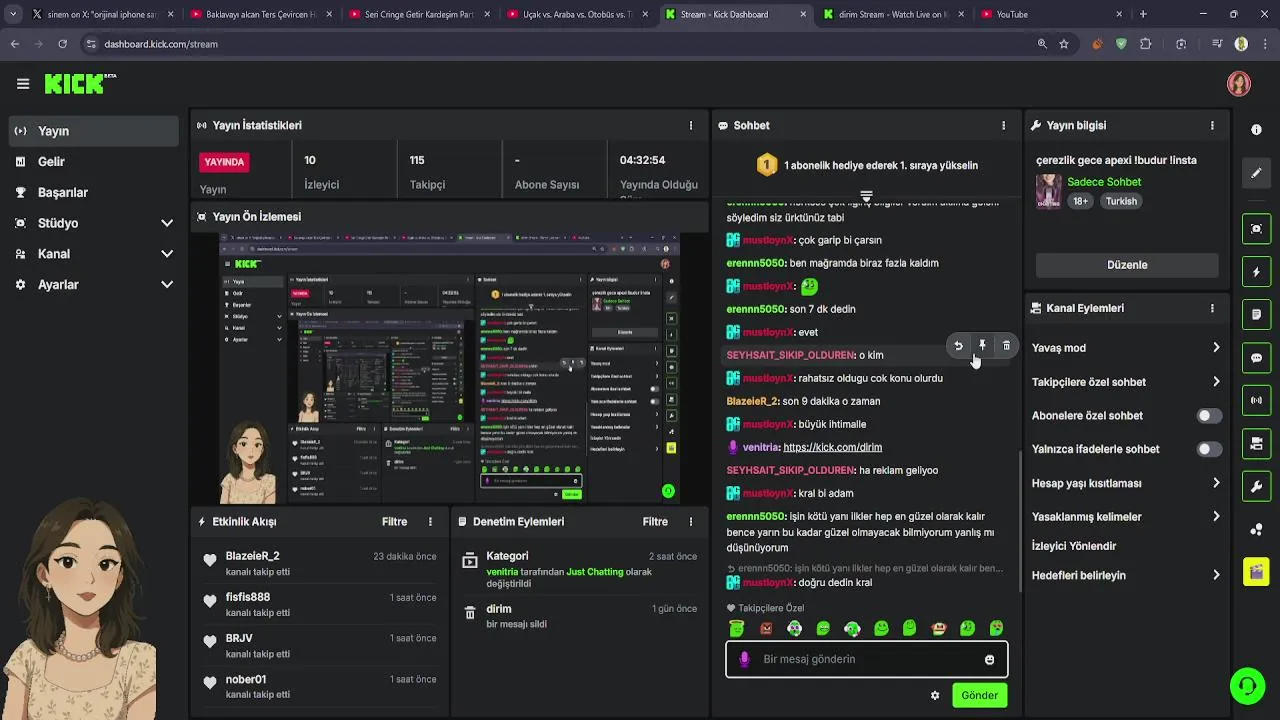Click the stream preview widget icon in right toolbar
Image resolution: width=1280 pixels, height=720 pixels.
tap(1256, 229)
